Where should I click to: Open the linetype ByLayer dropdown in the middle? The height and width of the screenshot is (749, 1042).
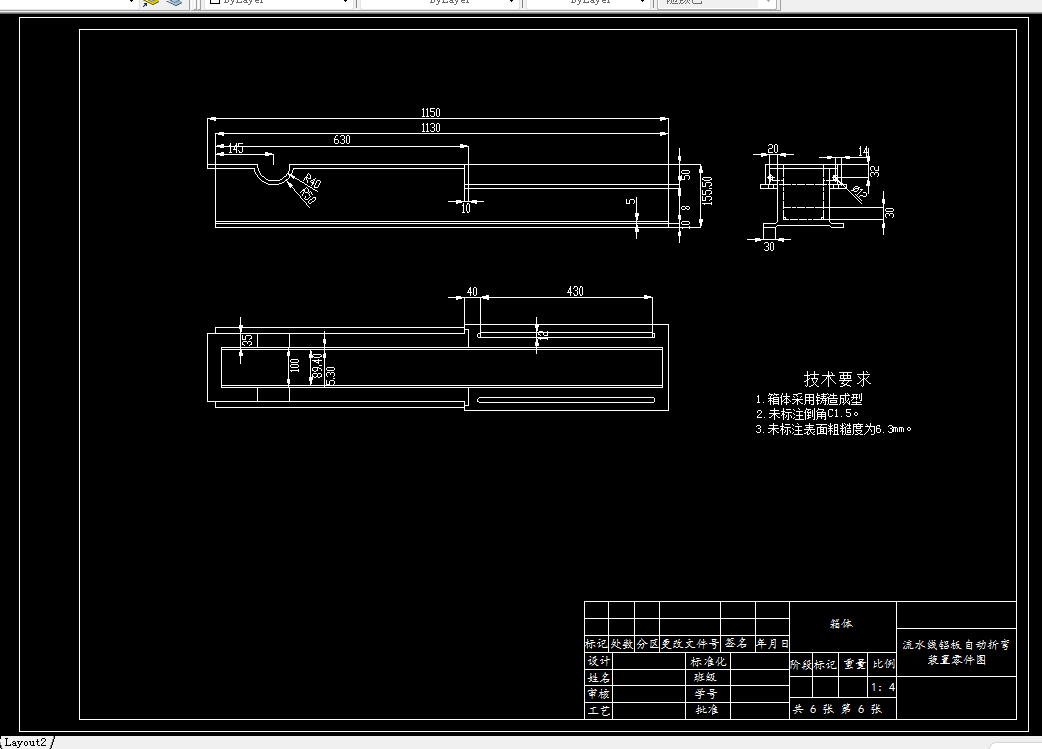(x=438, y=3)
